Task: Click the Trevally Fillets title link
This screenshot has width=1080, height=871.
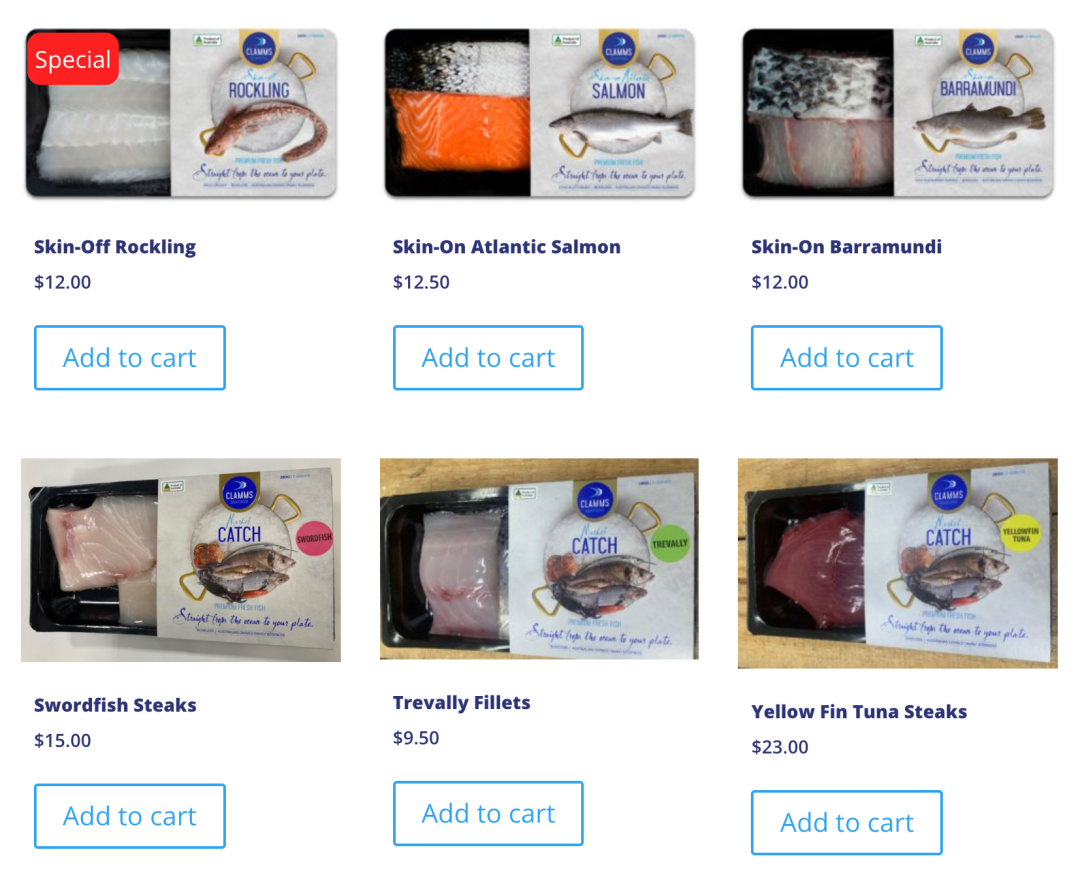Action: coord(461,702)
